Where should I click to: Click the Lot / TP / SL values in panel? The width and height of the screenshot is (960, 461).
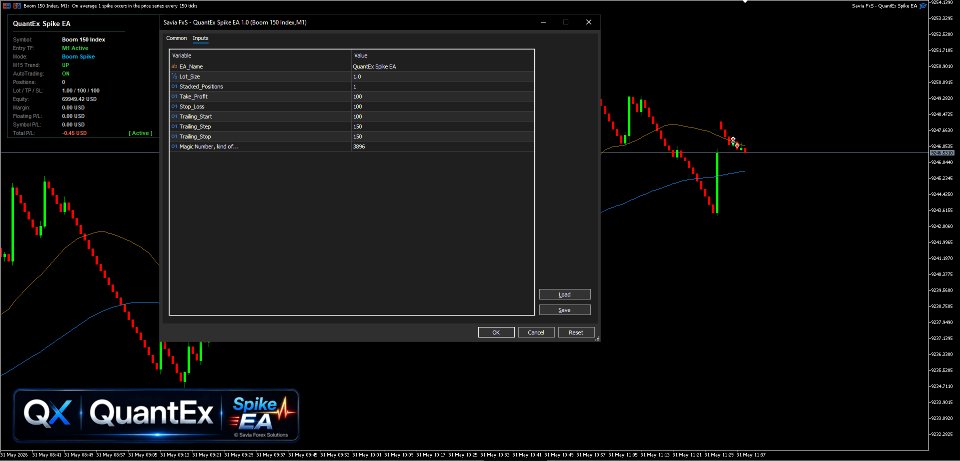click(81, 91)
